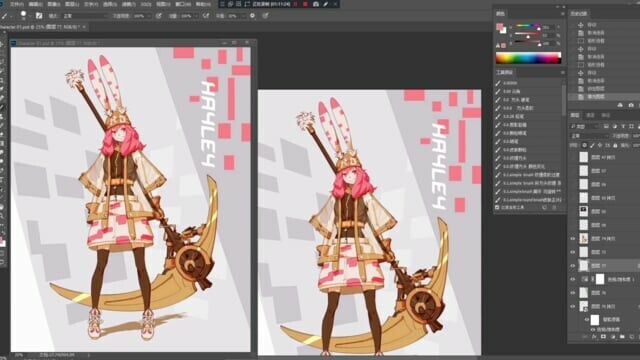Viewport: 640px width, 360px height.
Task: Select the last highlighted history state
Action: pos(604,97)
